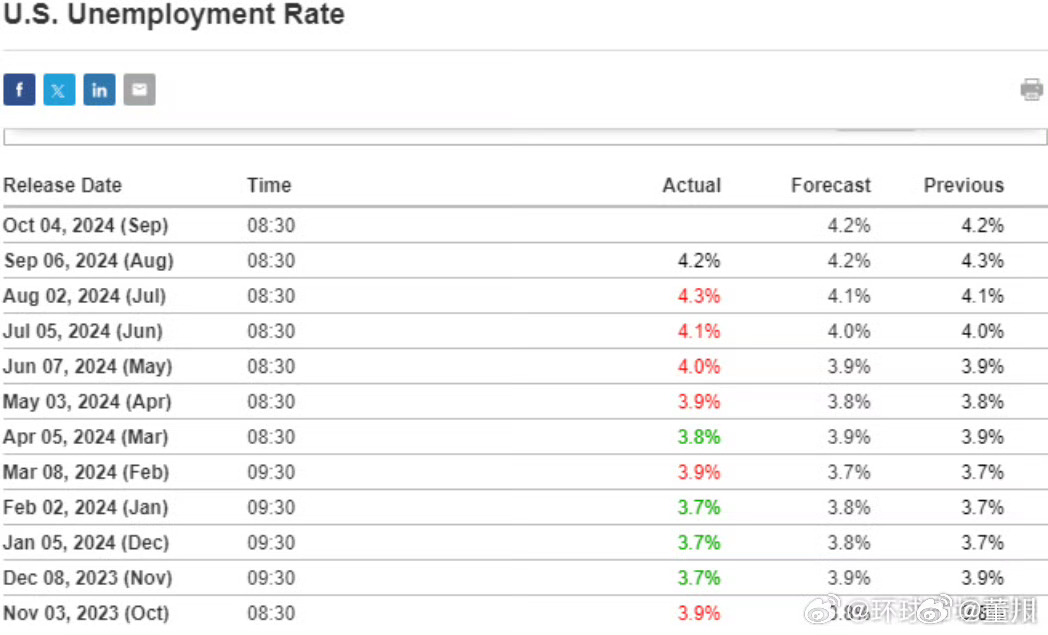Click the email share icon
Screen dimensions: 1048x635
[139, 90]
